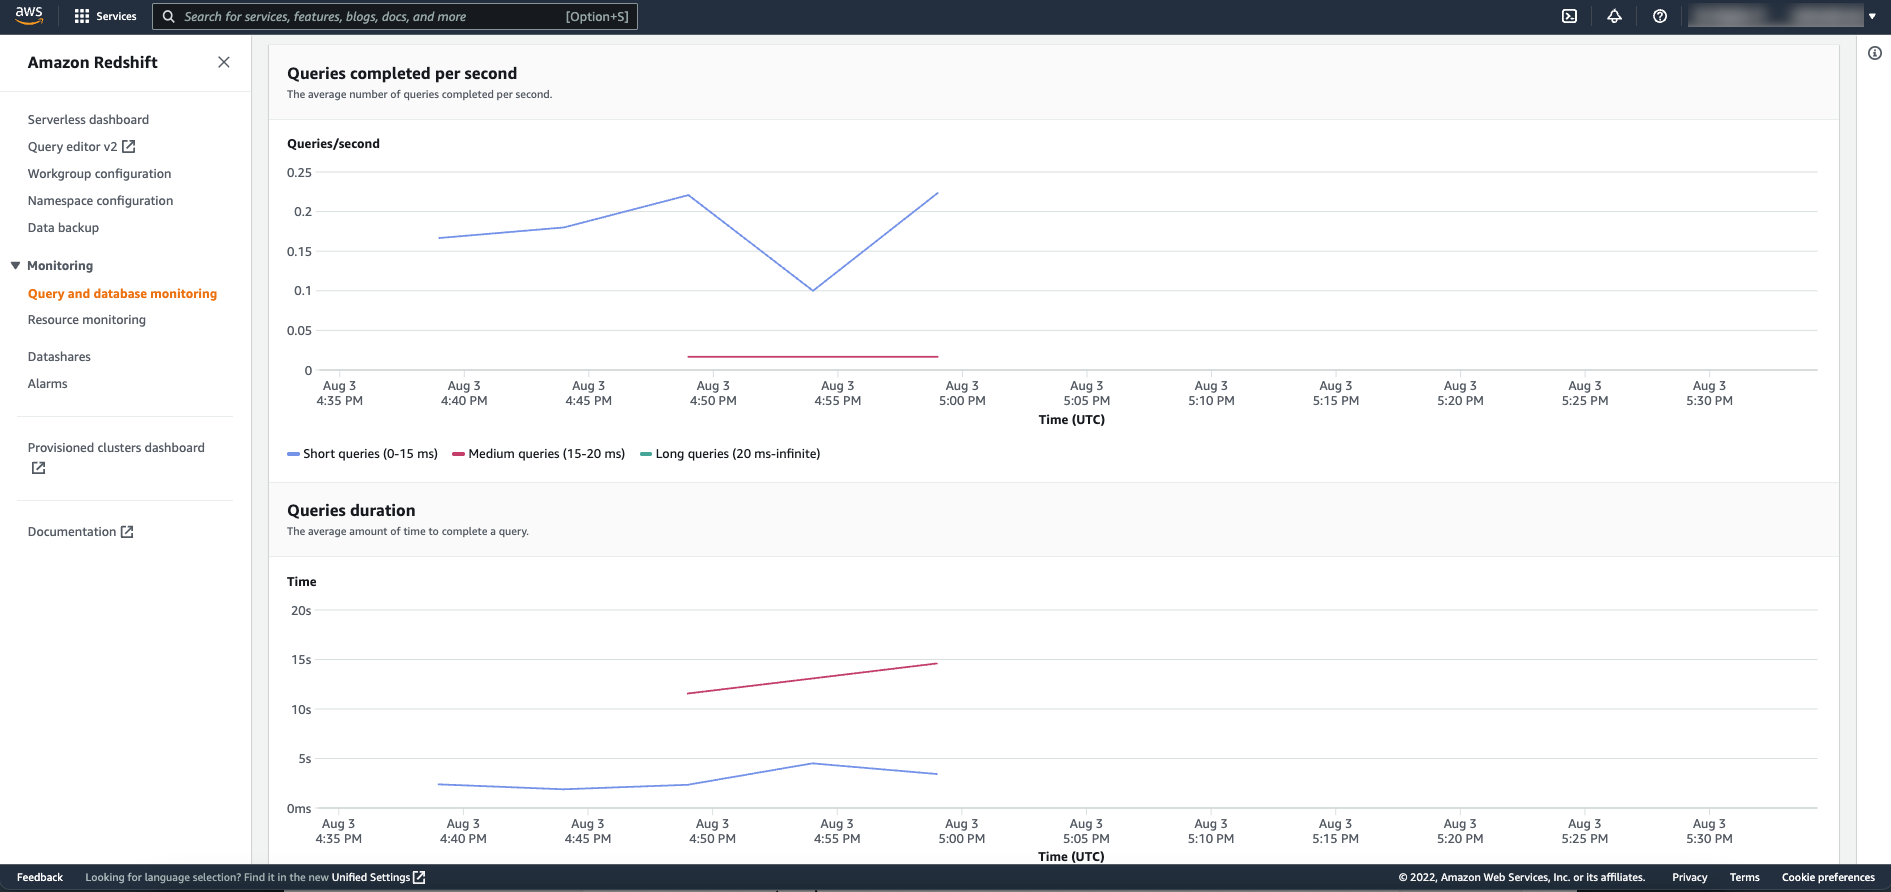Image resolution: width=1891 pixels, height=892 pixels.
Task: Open the Services grid menu
Action: click(82, 16)
